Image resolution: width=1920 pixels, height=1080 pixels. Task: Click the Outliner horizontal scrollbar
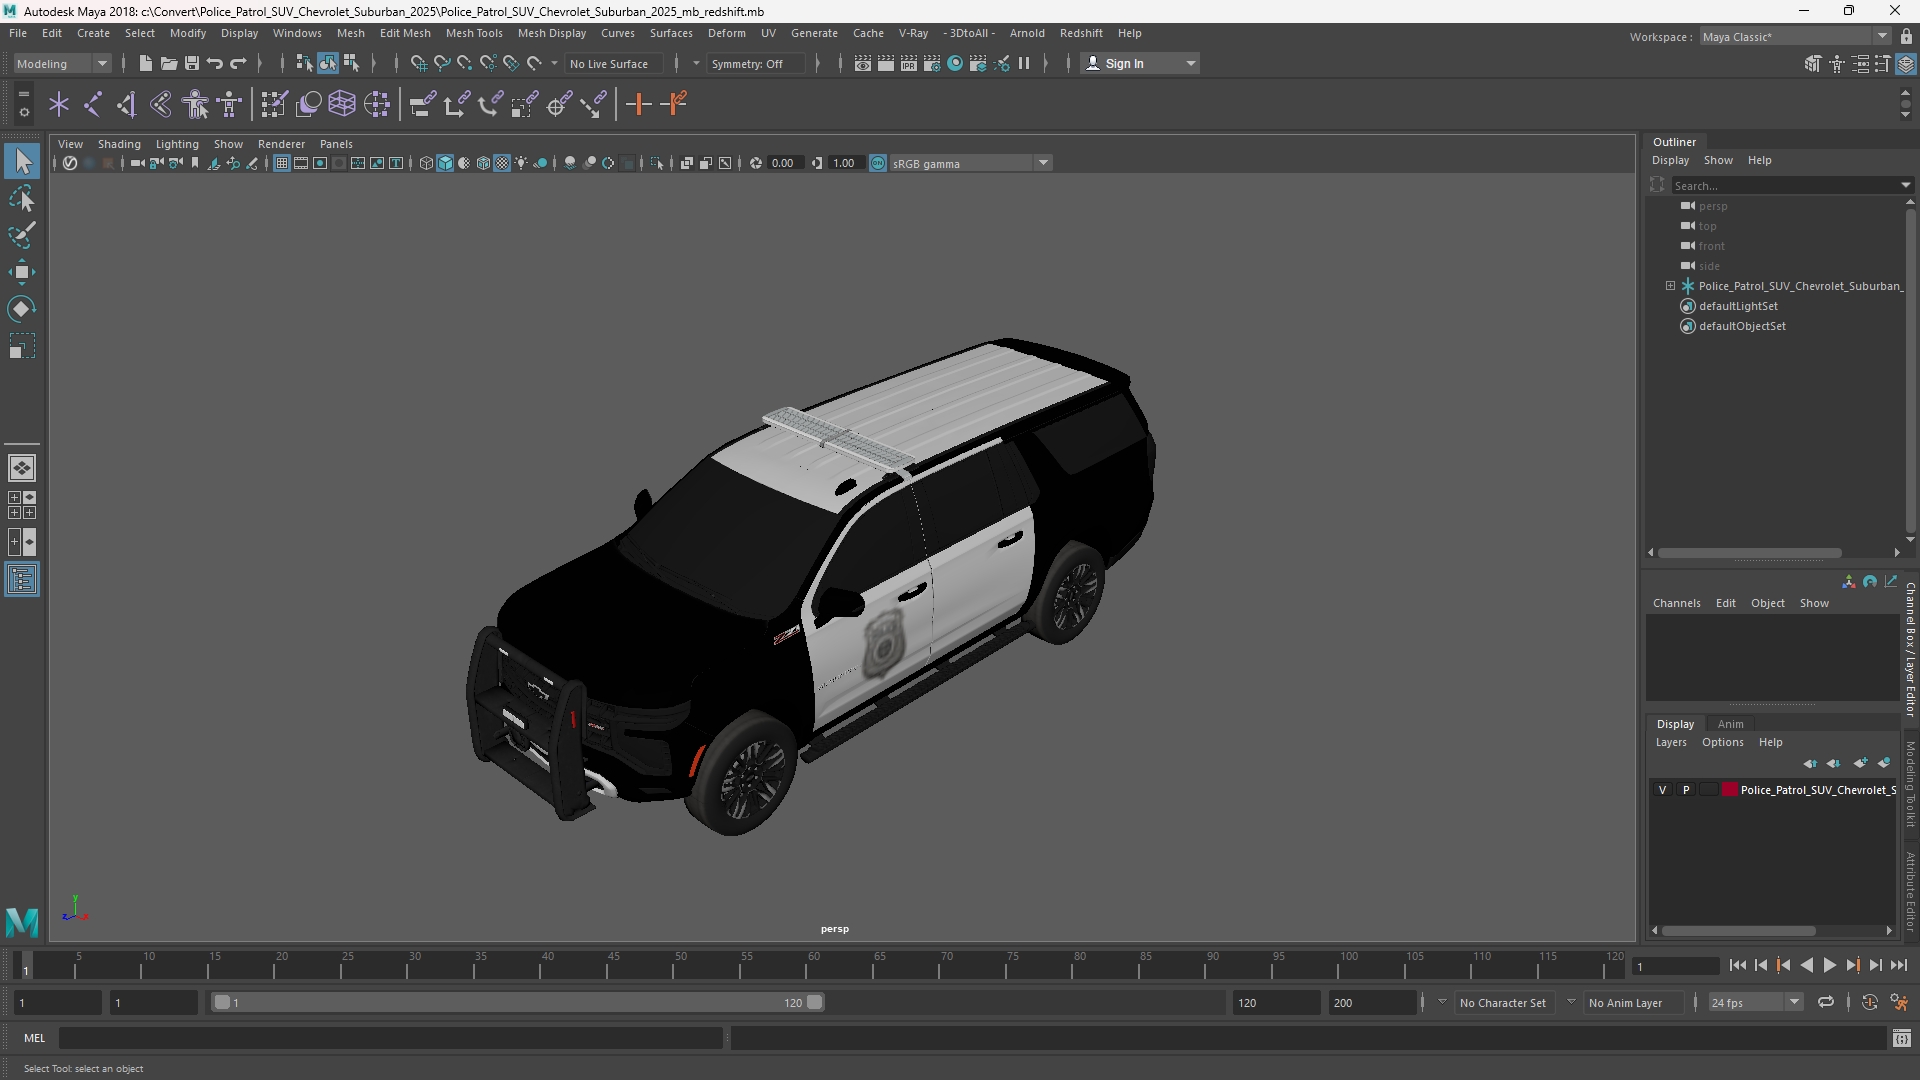click(x=1750, y=552)
